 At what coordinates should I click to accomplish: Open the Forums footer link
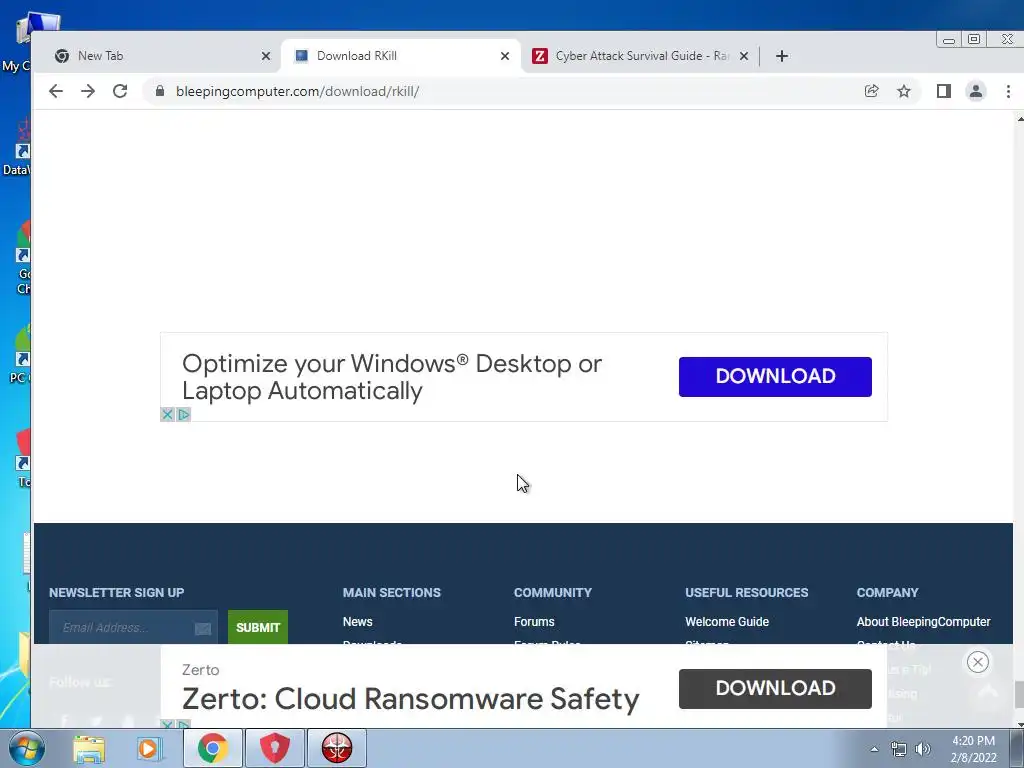tap(534, 622)
